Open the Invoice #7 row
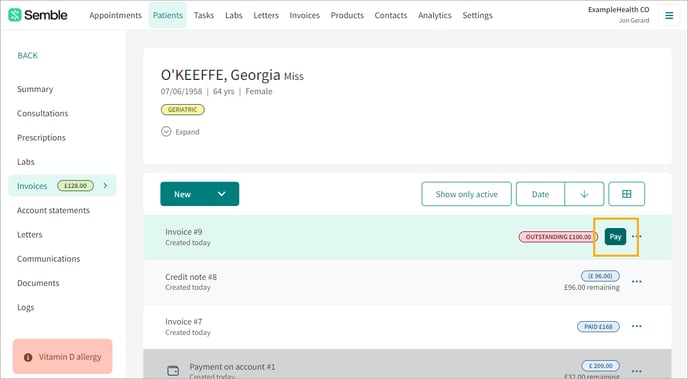 [407, 327]
